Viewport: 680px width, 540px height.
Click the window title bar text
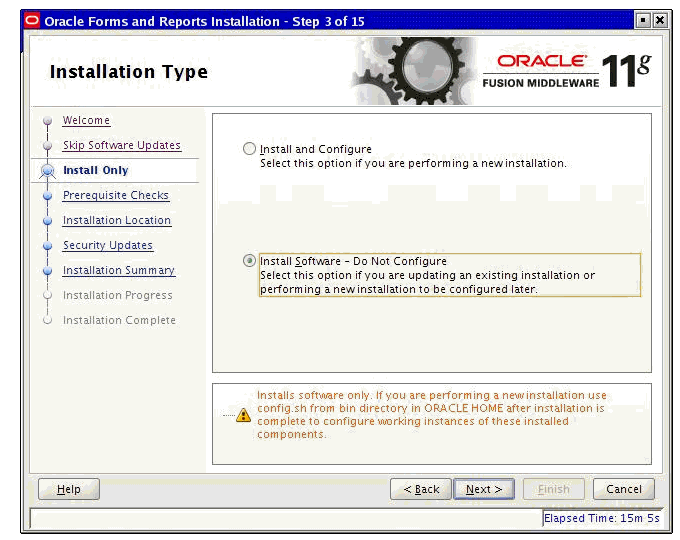coord(204,21)
